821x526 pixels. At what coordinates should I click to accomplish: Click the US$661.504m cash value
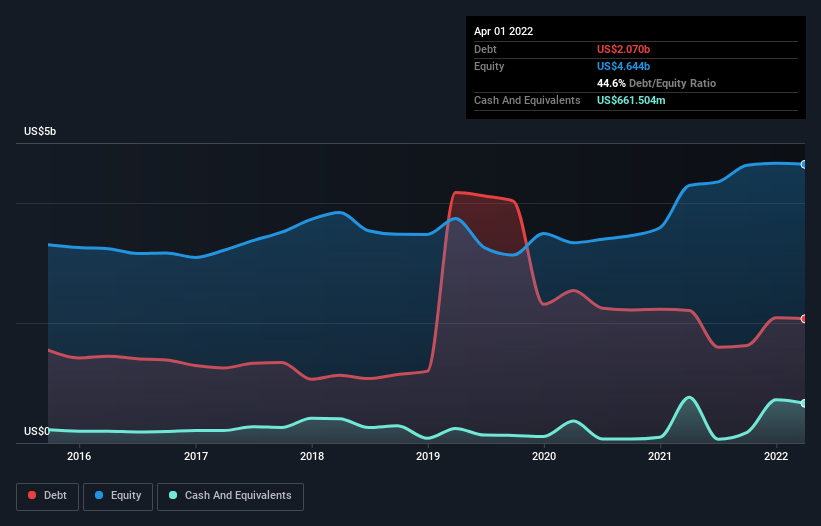(x=631, y=100)
